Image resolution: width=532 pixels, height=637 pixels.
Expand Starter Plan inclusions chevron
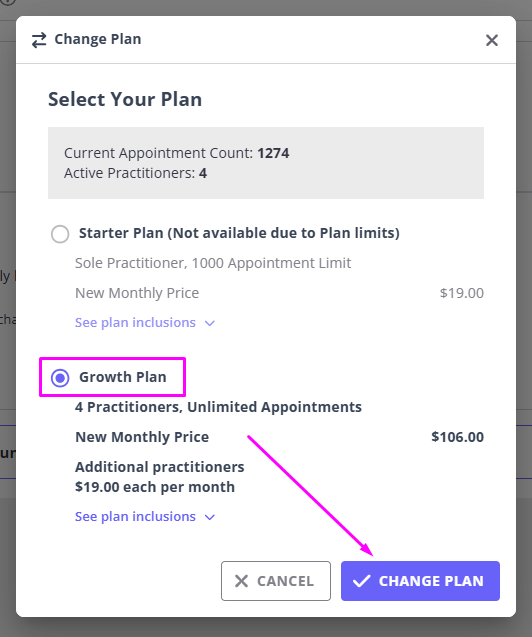coord(210,323)
